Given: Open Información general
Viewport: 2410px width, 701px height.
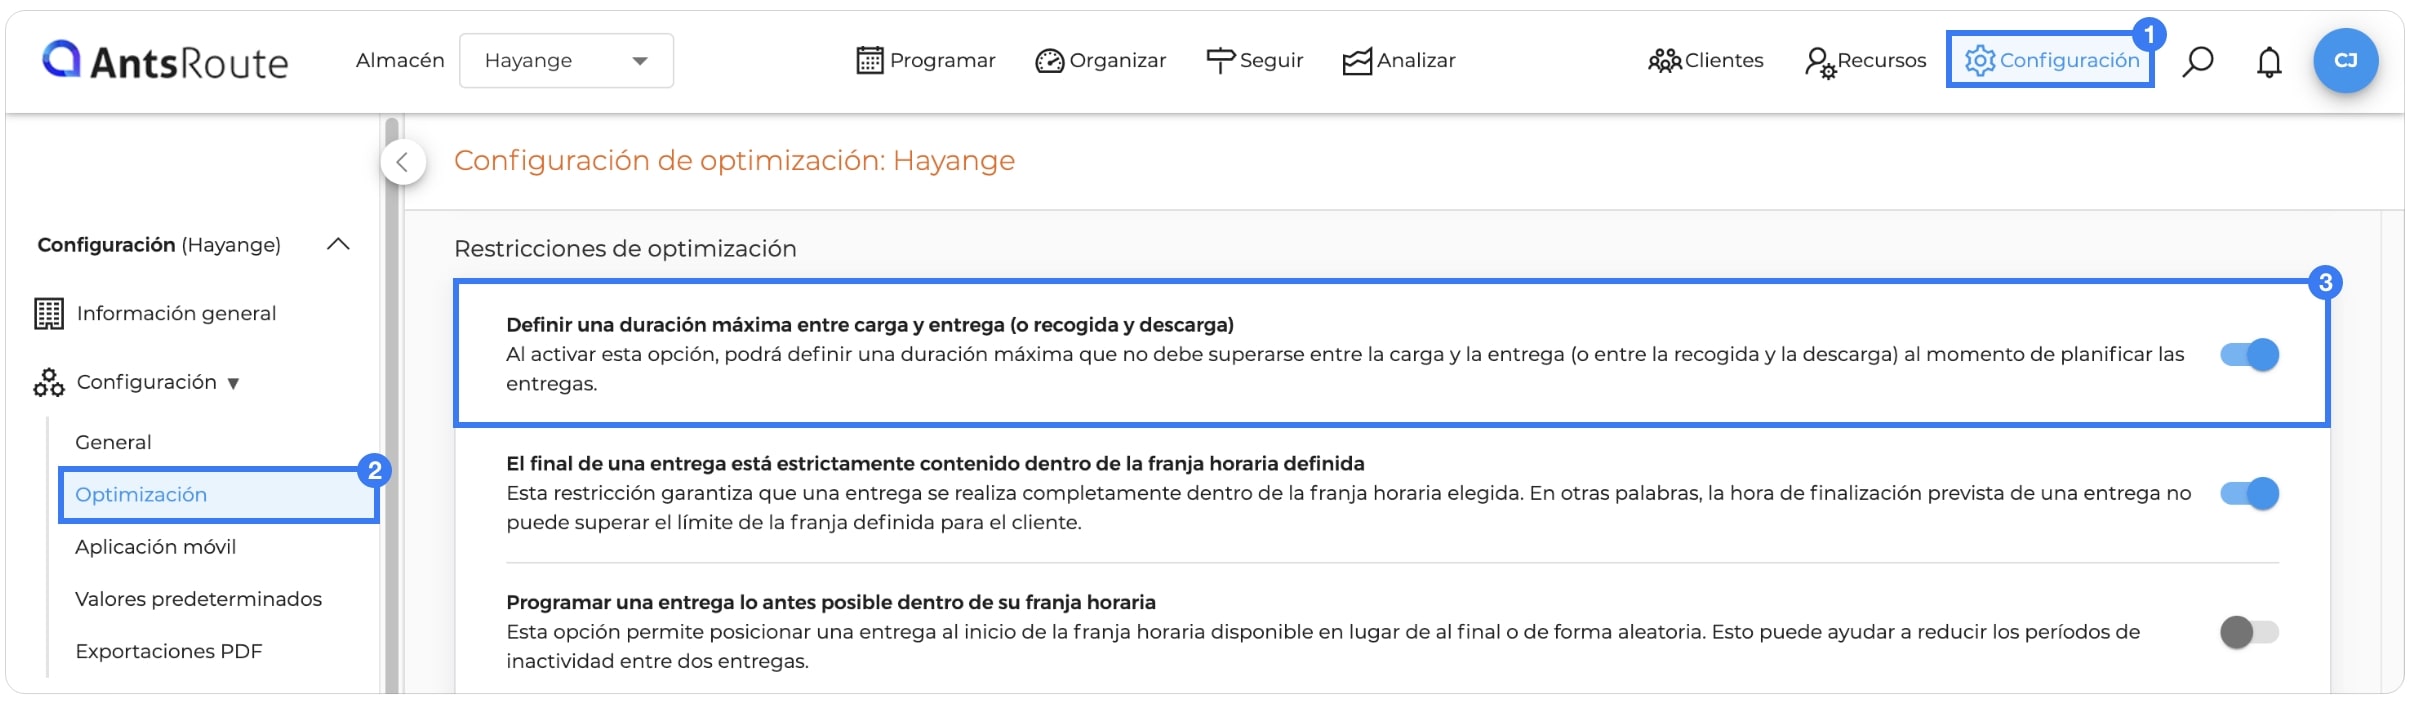Looking at the screenshot, I should 176,314.
